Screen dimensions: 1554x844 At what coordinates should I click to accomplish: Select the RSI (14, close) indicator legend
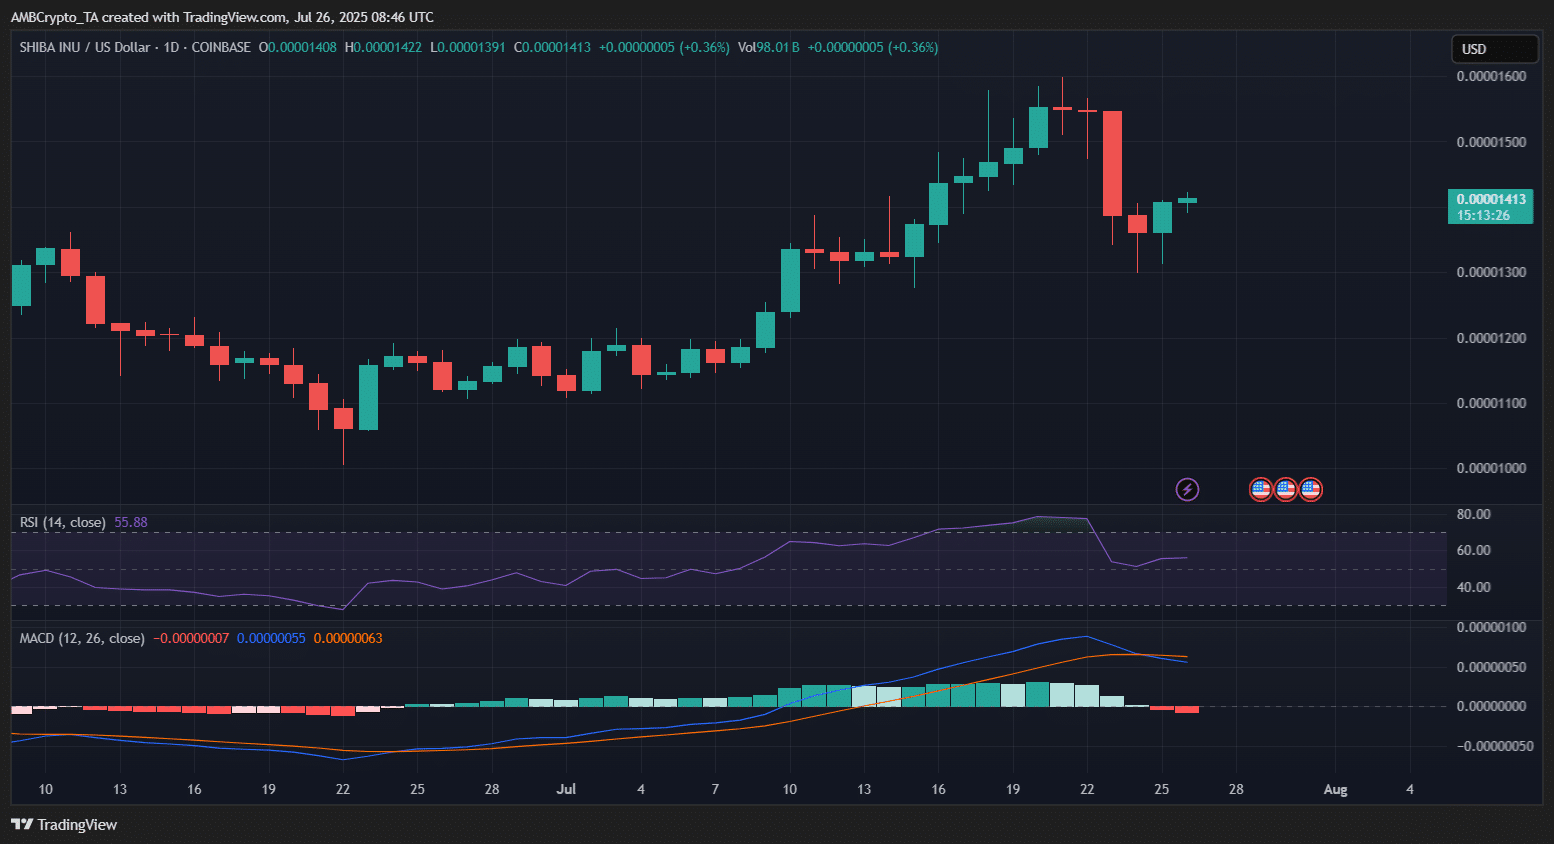(x=62, y=522)
